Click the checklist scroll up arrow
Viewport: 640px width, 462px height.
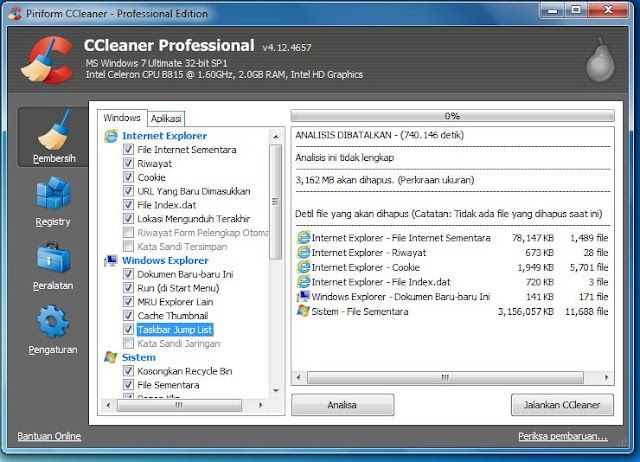pyautogui.click(x=276, y=137)
